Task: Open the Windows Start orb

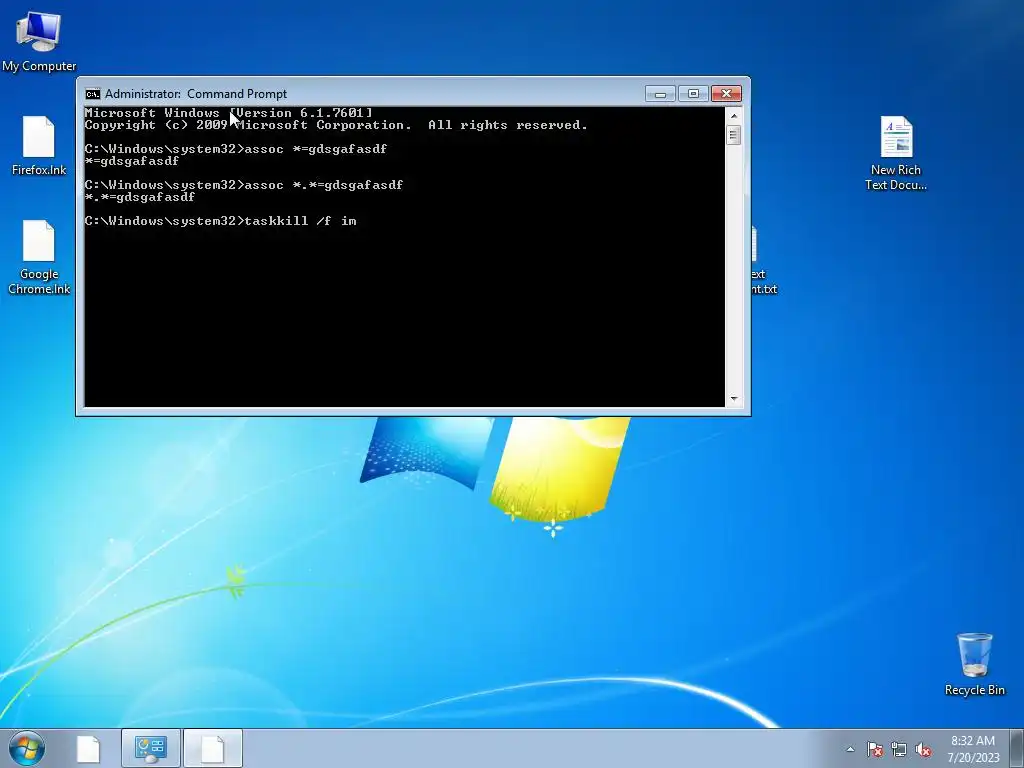Action: click(27, 748)
